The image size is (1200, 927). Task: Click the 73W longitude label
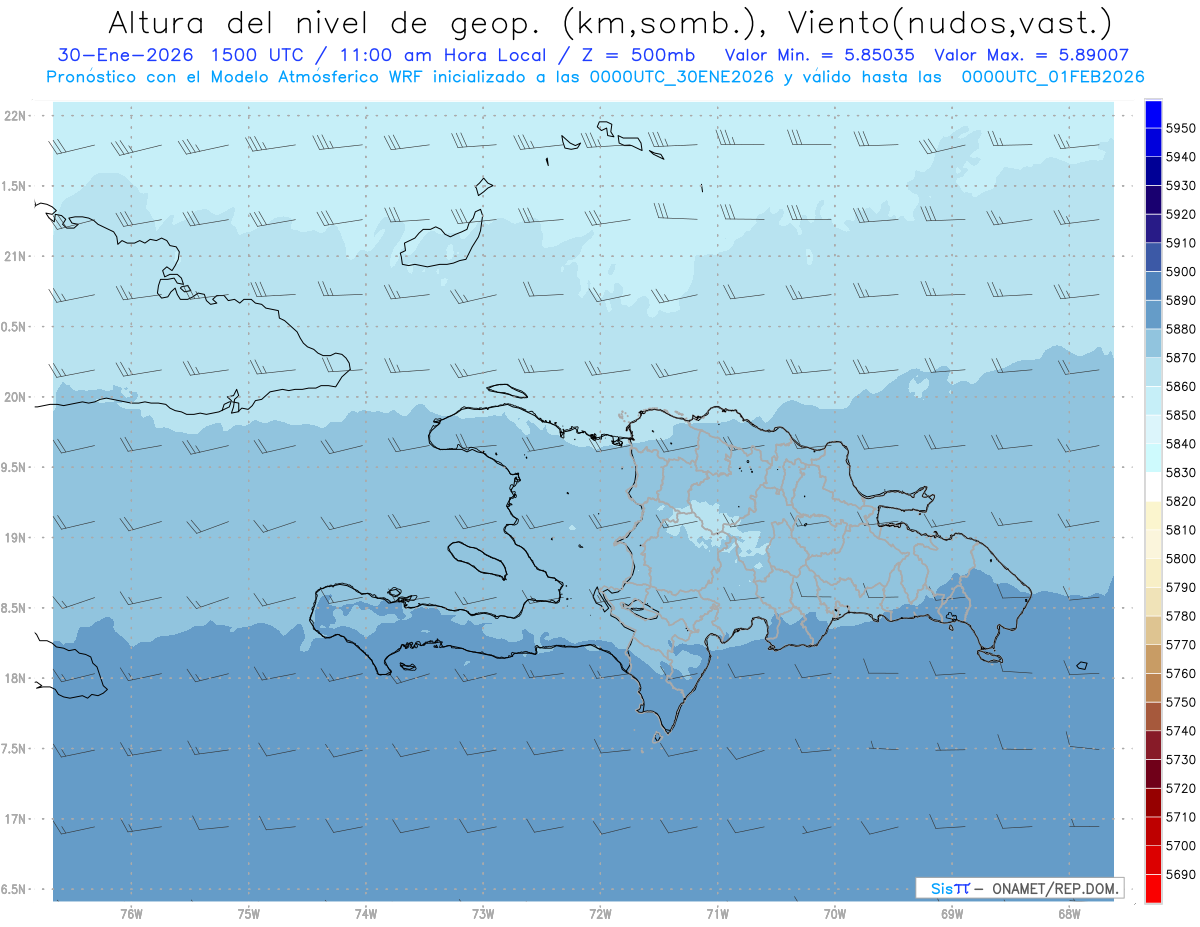point(483,913)
